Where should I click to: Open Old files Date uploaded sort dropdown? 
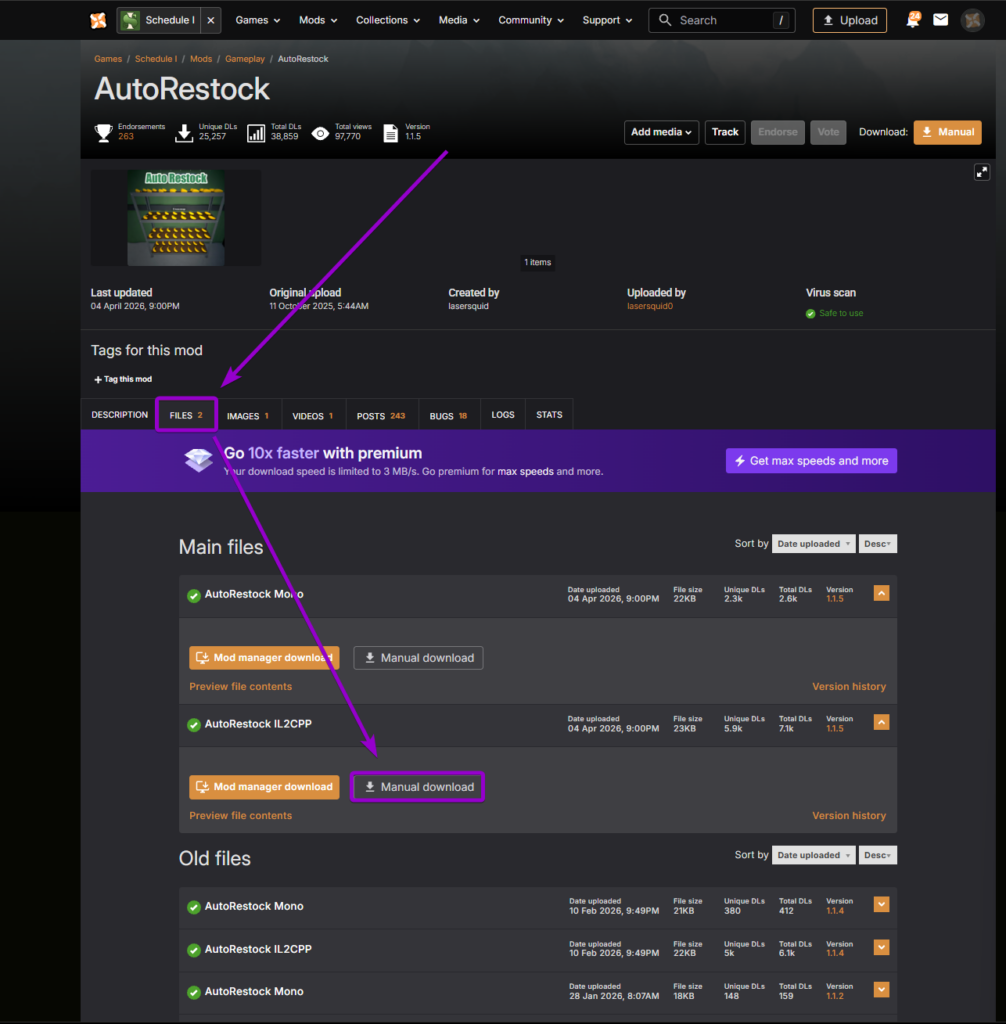coord(813,855)
